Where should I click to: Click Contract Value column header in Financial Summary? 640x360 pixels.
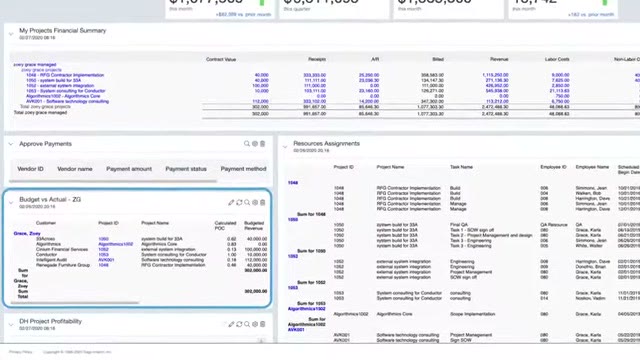[x=221, y=60]
